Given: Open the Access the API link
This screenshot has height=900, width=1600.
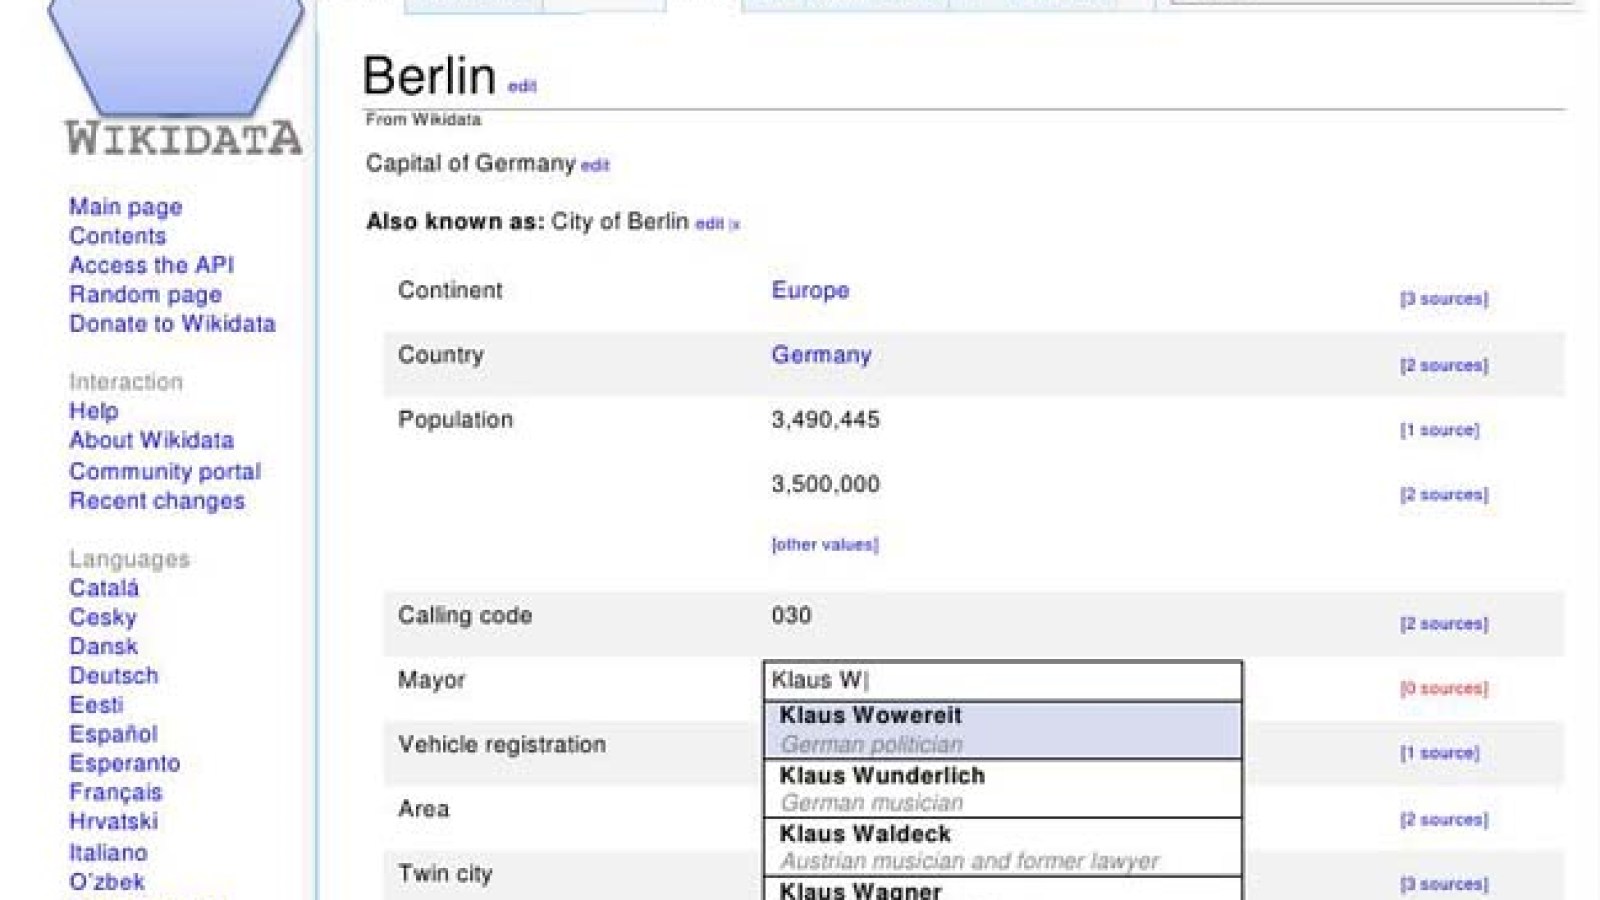Looking at the screenshot, I should (151, 265).
